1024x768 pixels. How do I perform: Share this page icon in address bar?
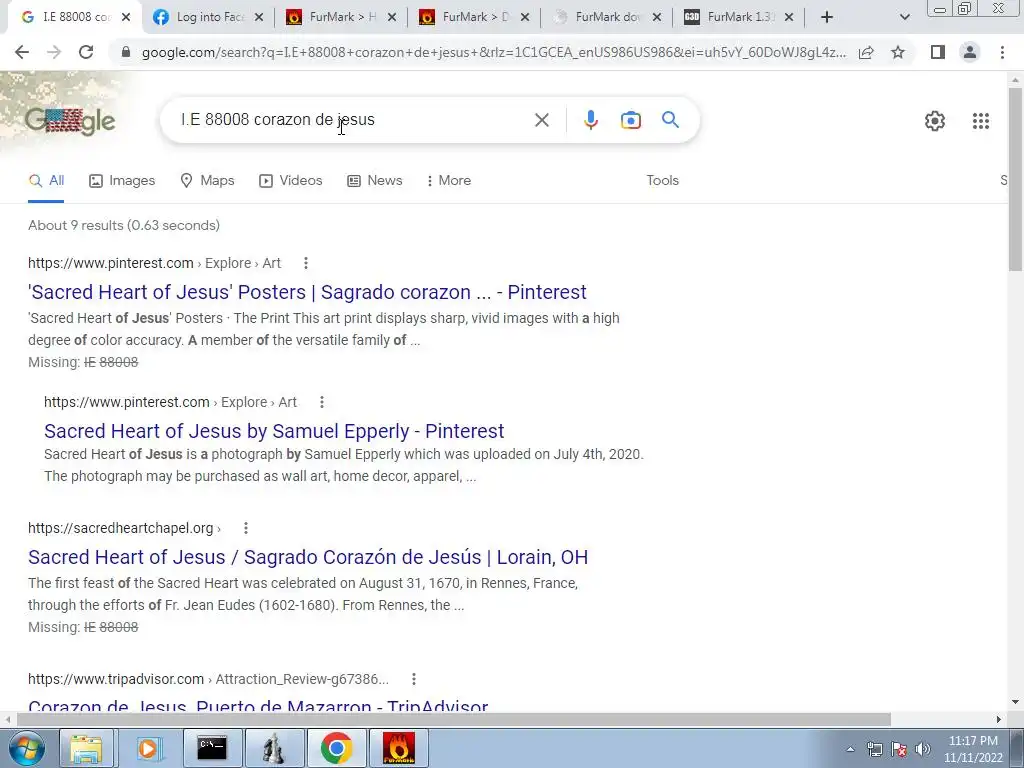click(866, 52)
